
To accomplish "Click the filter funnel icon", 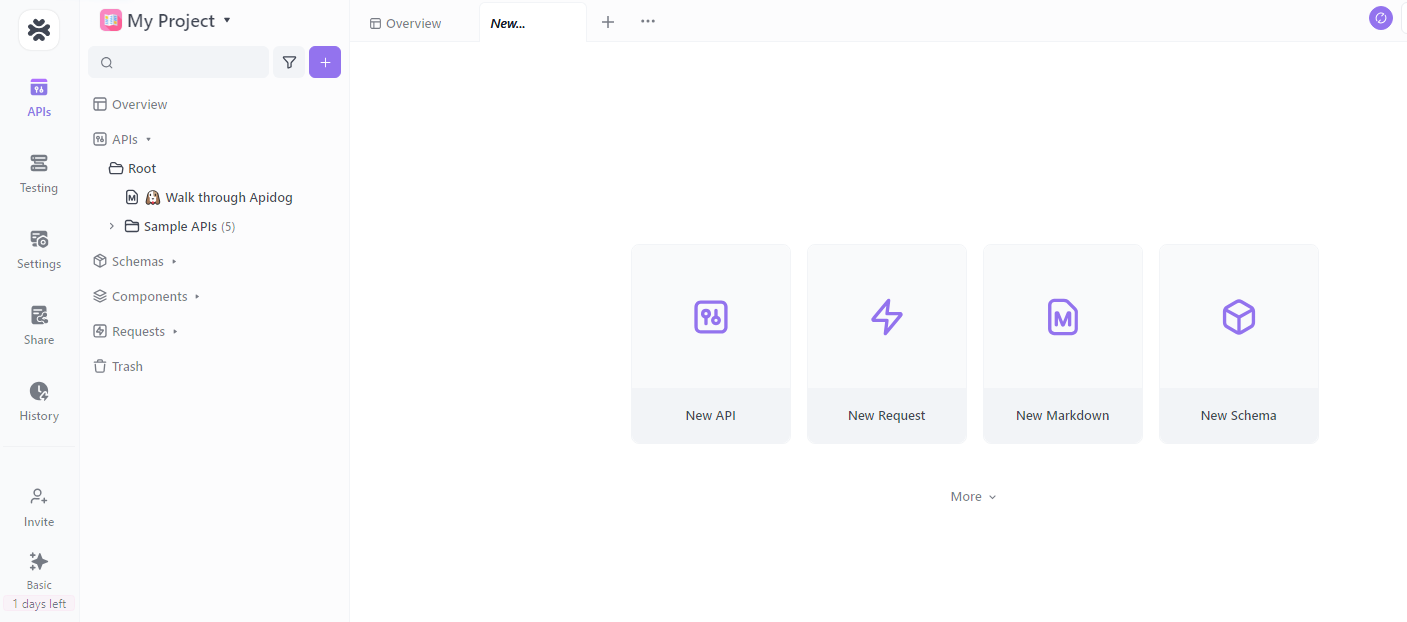I will coord(289,62).
